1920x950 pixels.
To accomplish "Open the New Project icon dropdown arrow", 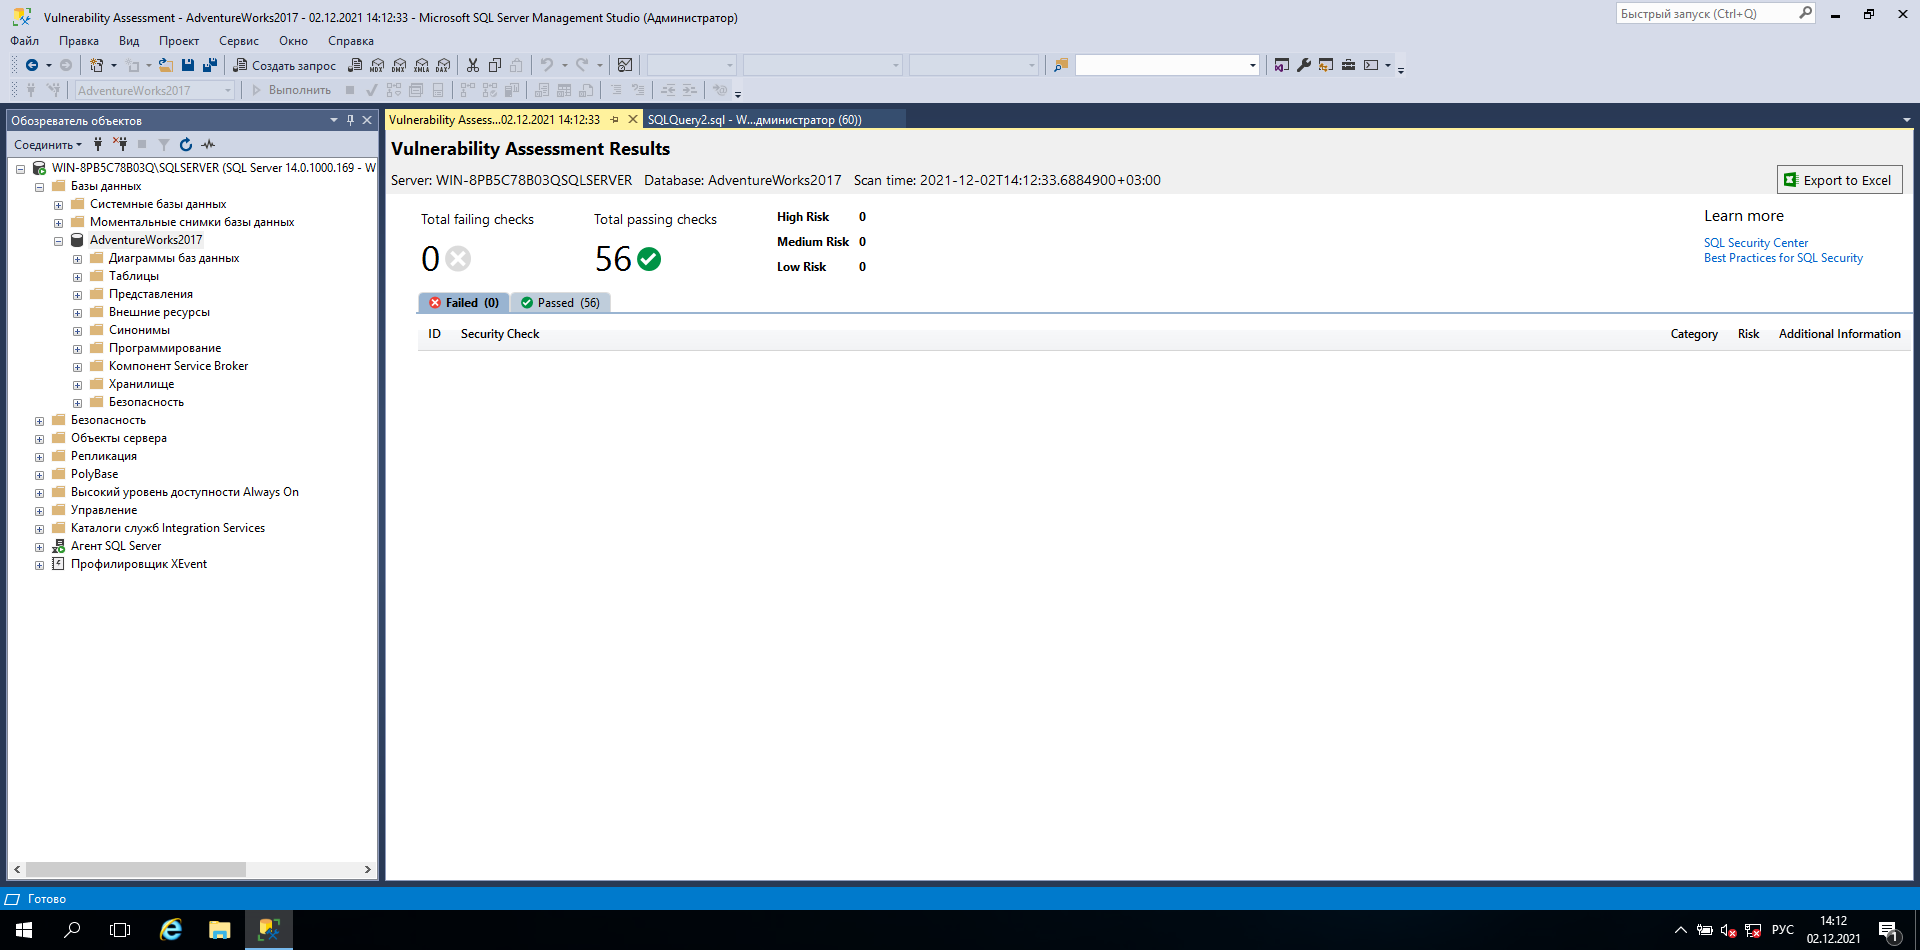I will tap(113, 65).
